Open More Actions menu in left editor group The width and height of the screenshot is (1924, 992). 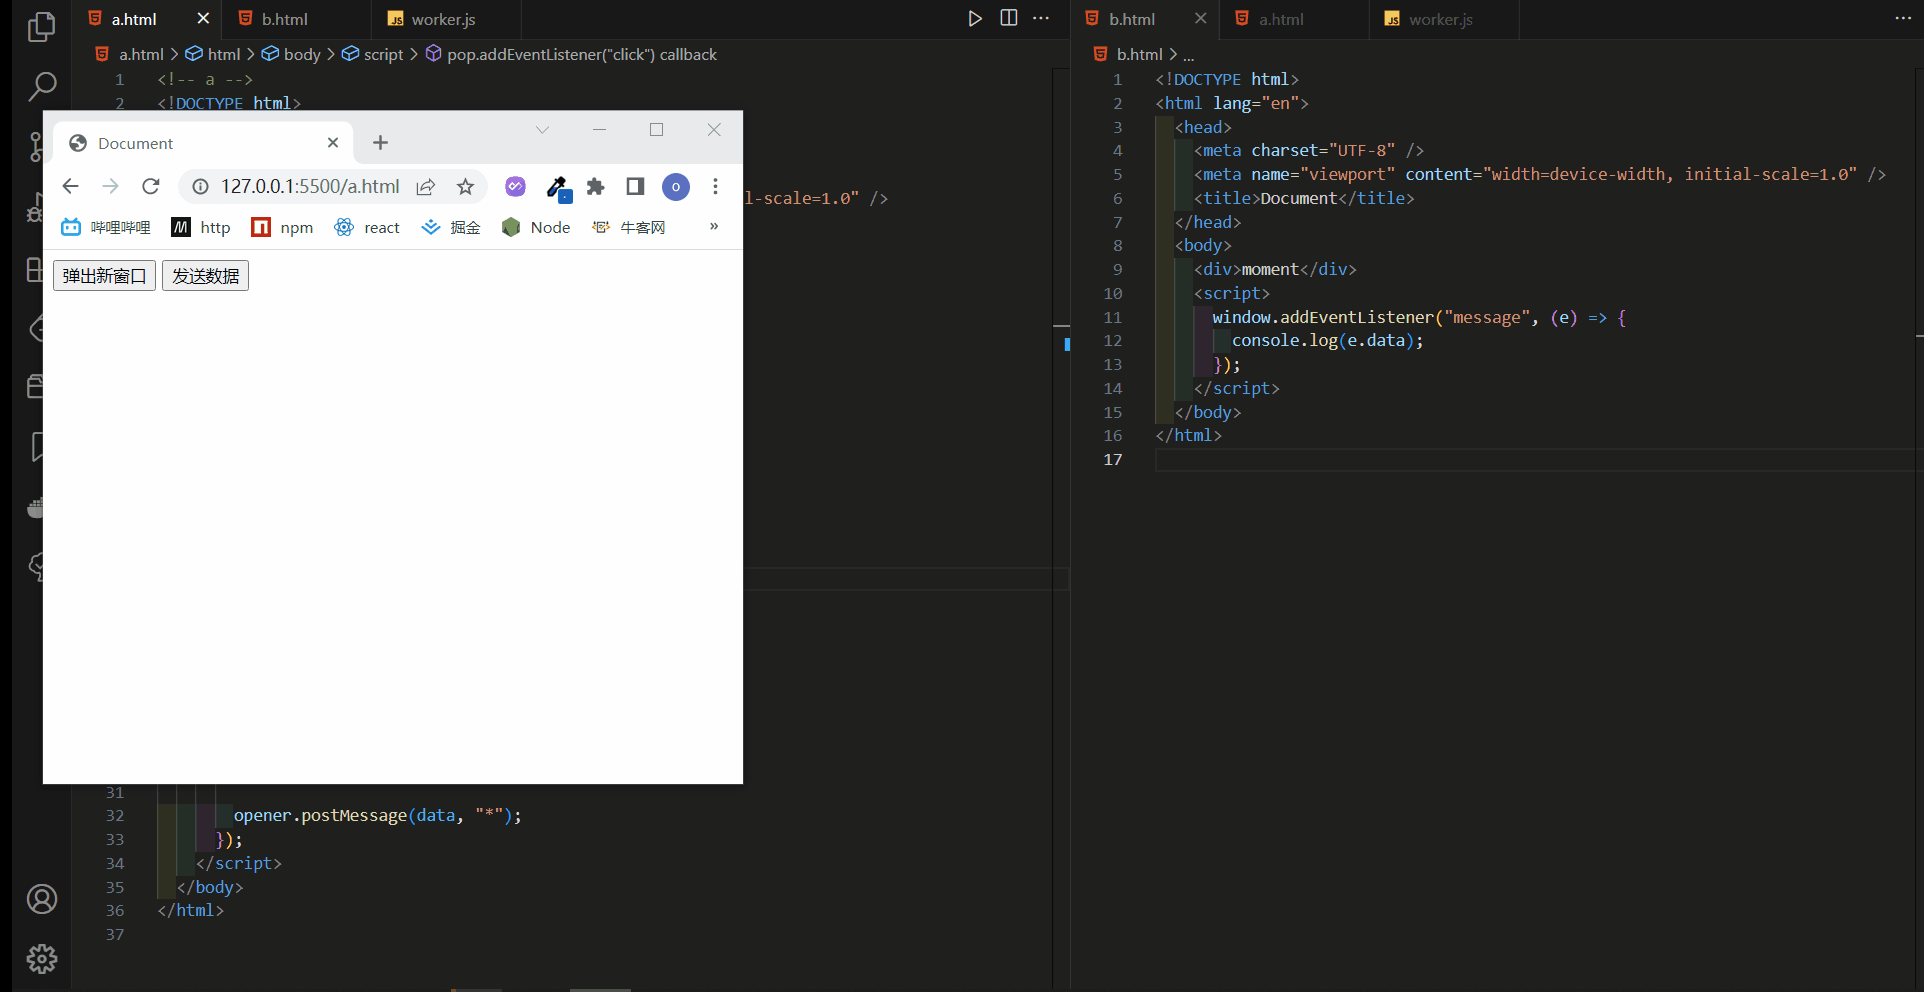pyautogui.click(x=1041, y=18)
